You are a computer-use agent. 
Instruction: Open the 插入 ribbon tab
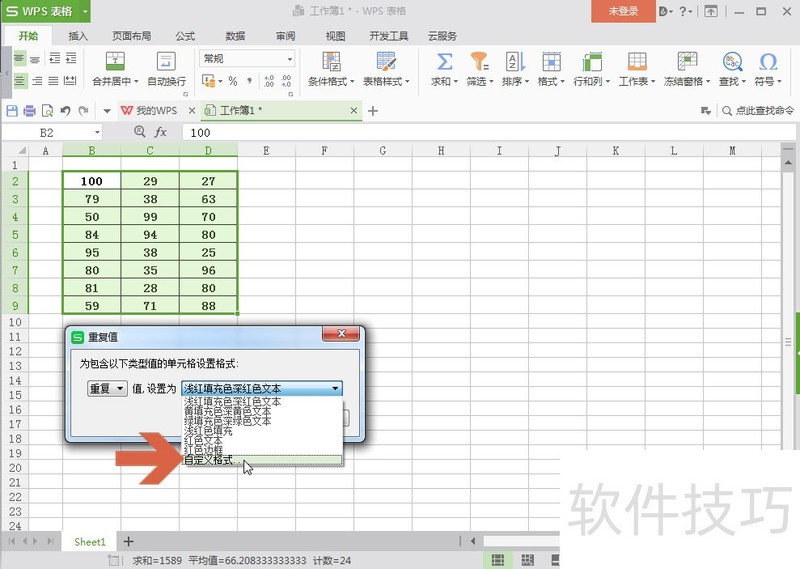click(x=78, y=36)
